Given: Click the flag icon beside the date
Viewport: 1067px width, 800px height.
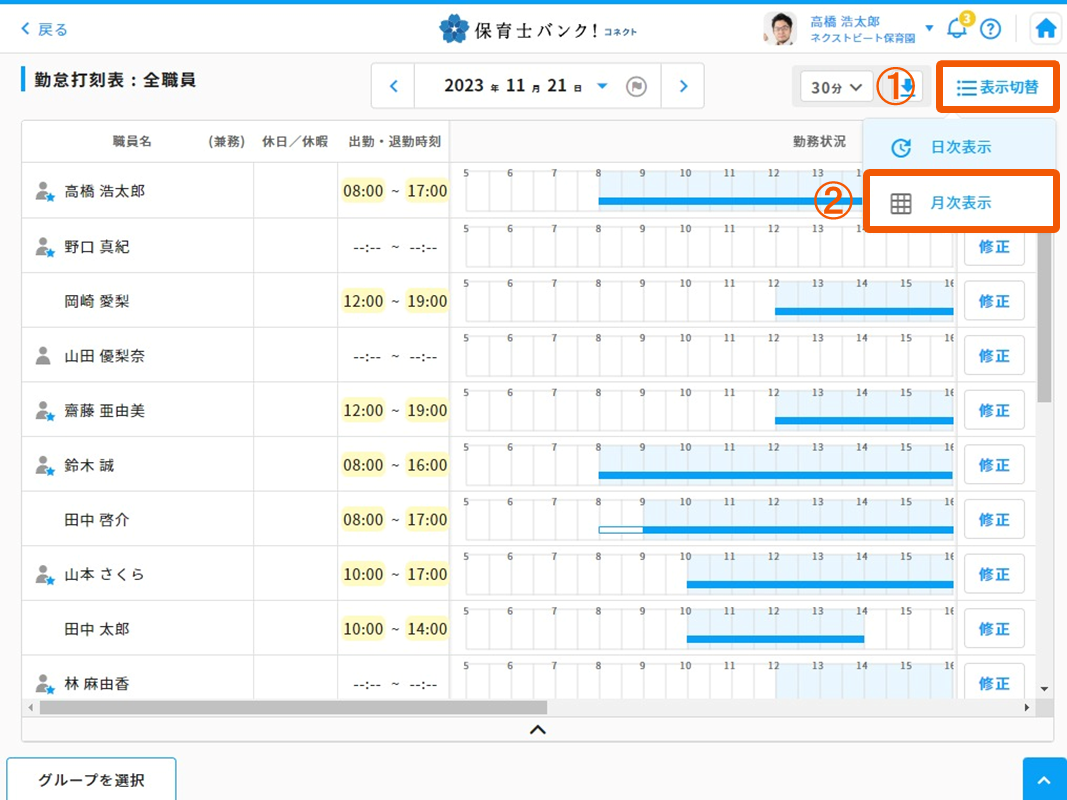Looking at the screenshot, I should pyautogui.click(x=636, y=86).
